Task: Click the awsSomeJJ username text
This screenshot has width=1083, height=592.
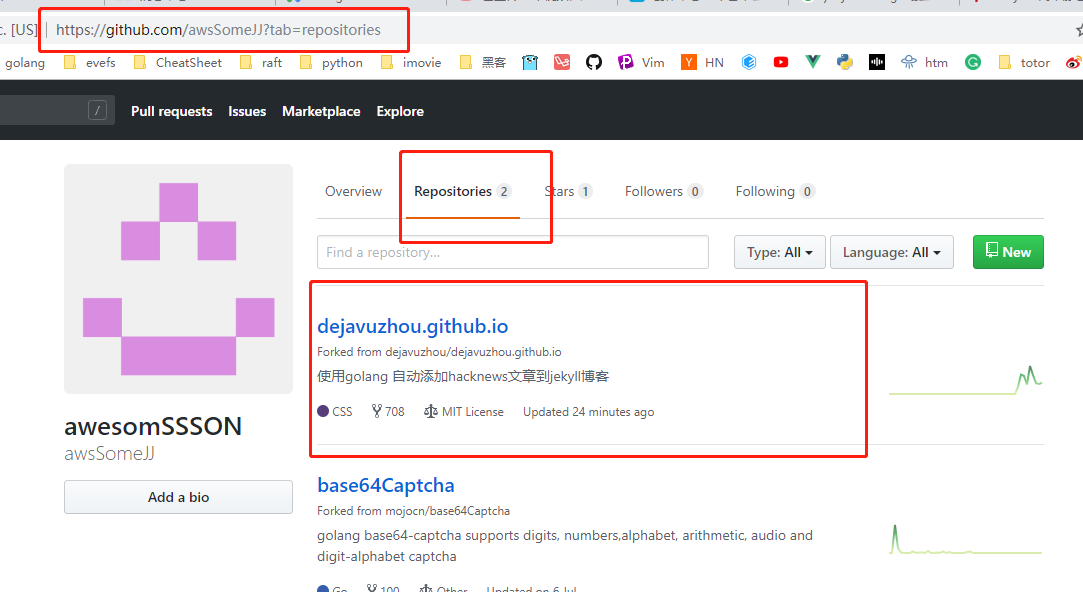Action: tap(109, 454)
